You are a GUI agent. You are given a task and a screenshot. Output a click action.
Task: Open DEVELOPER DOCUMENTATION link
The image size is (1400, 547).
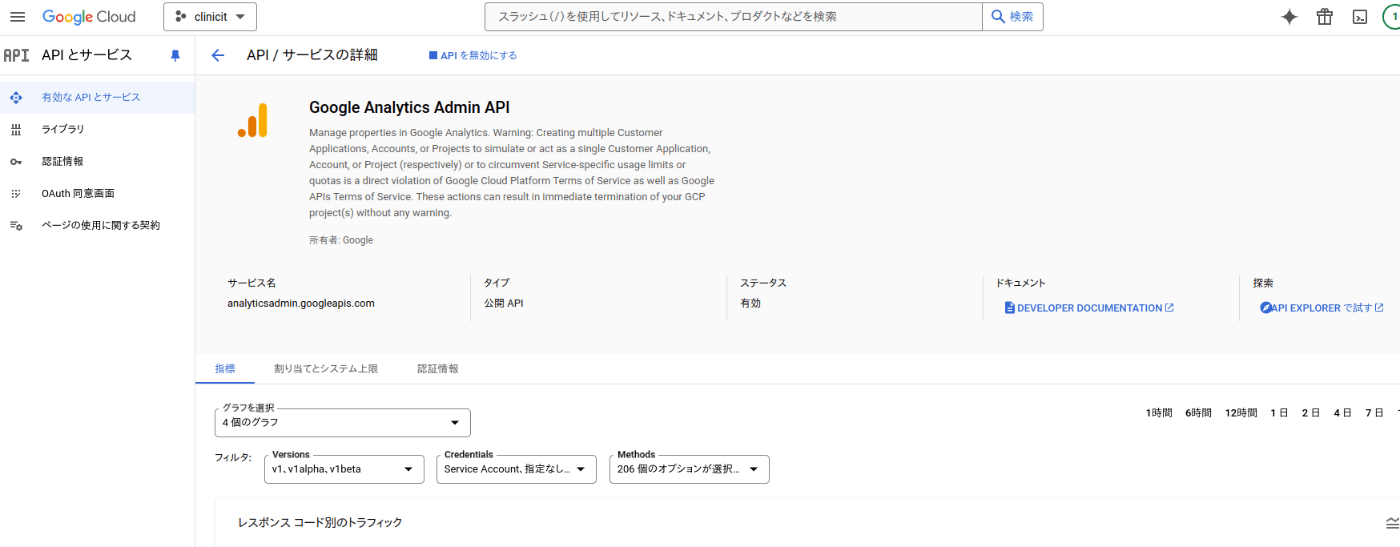[x=1089, y=308]
